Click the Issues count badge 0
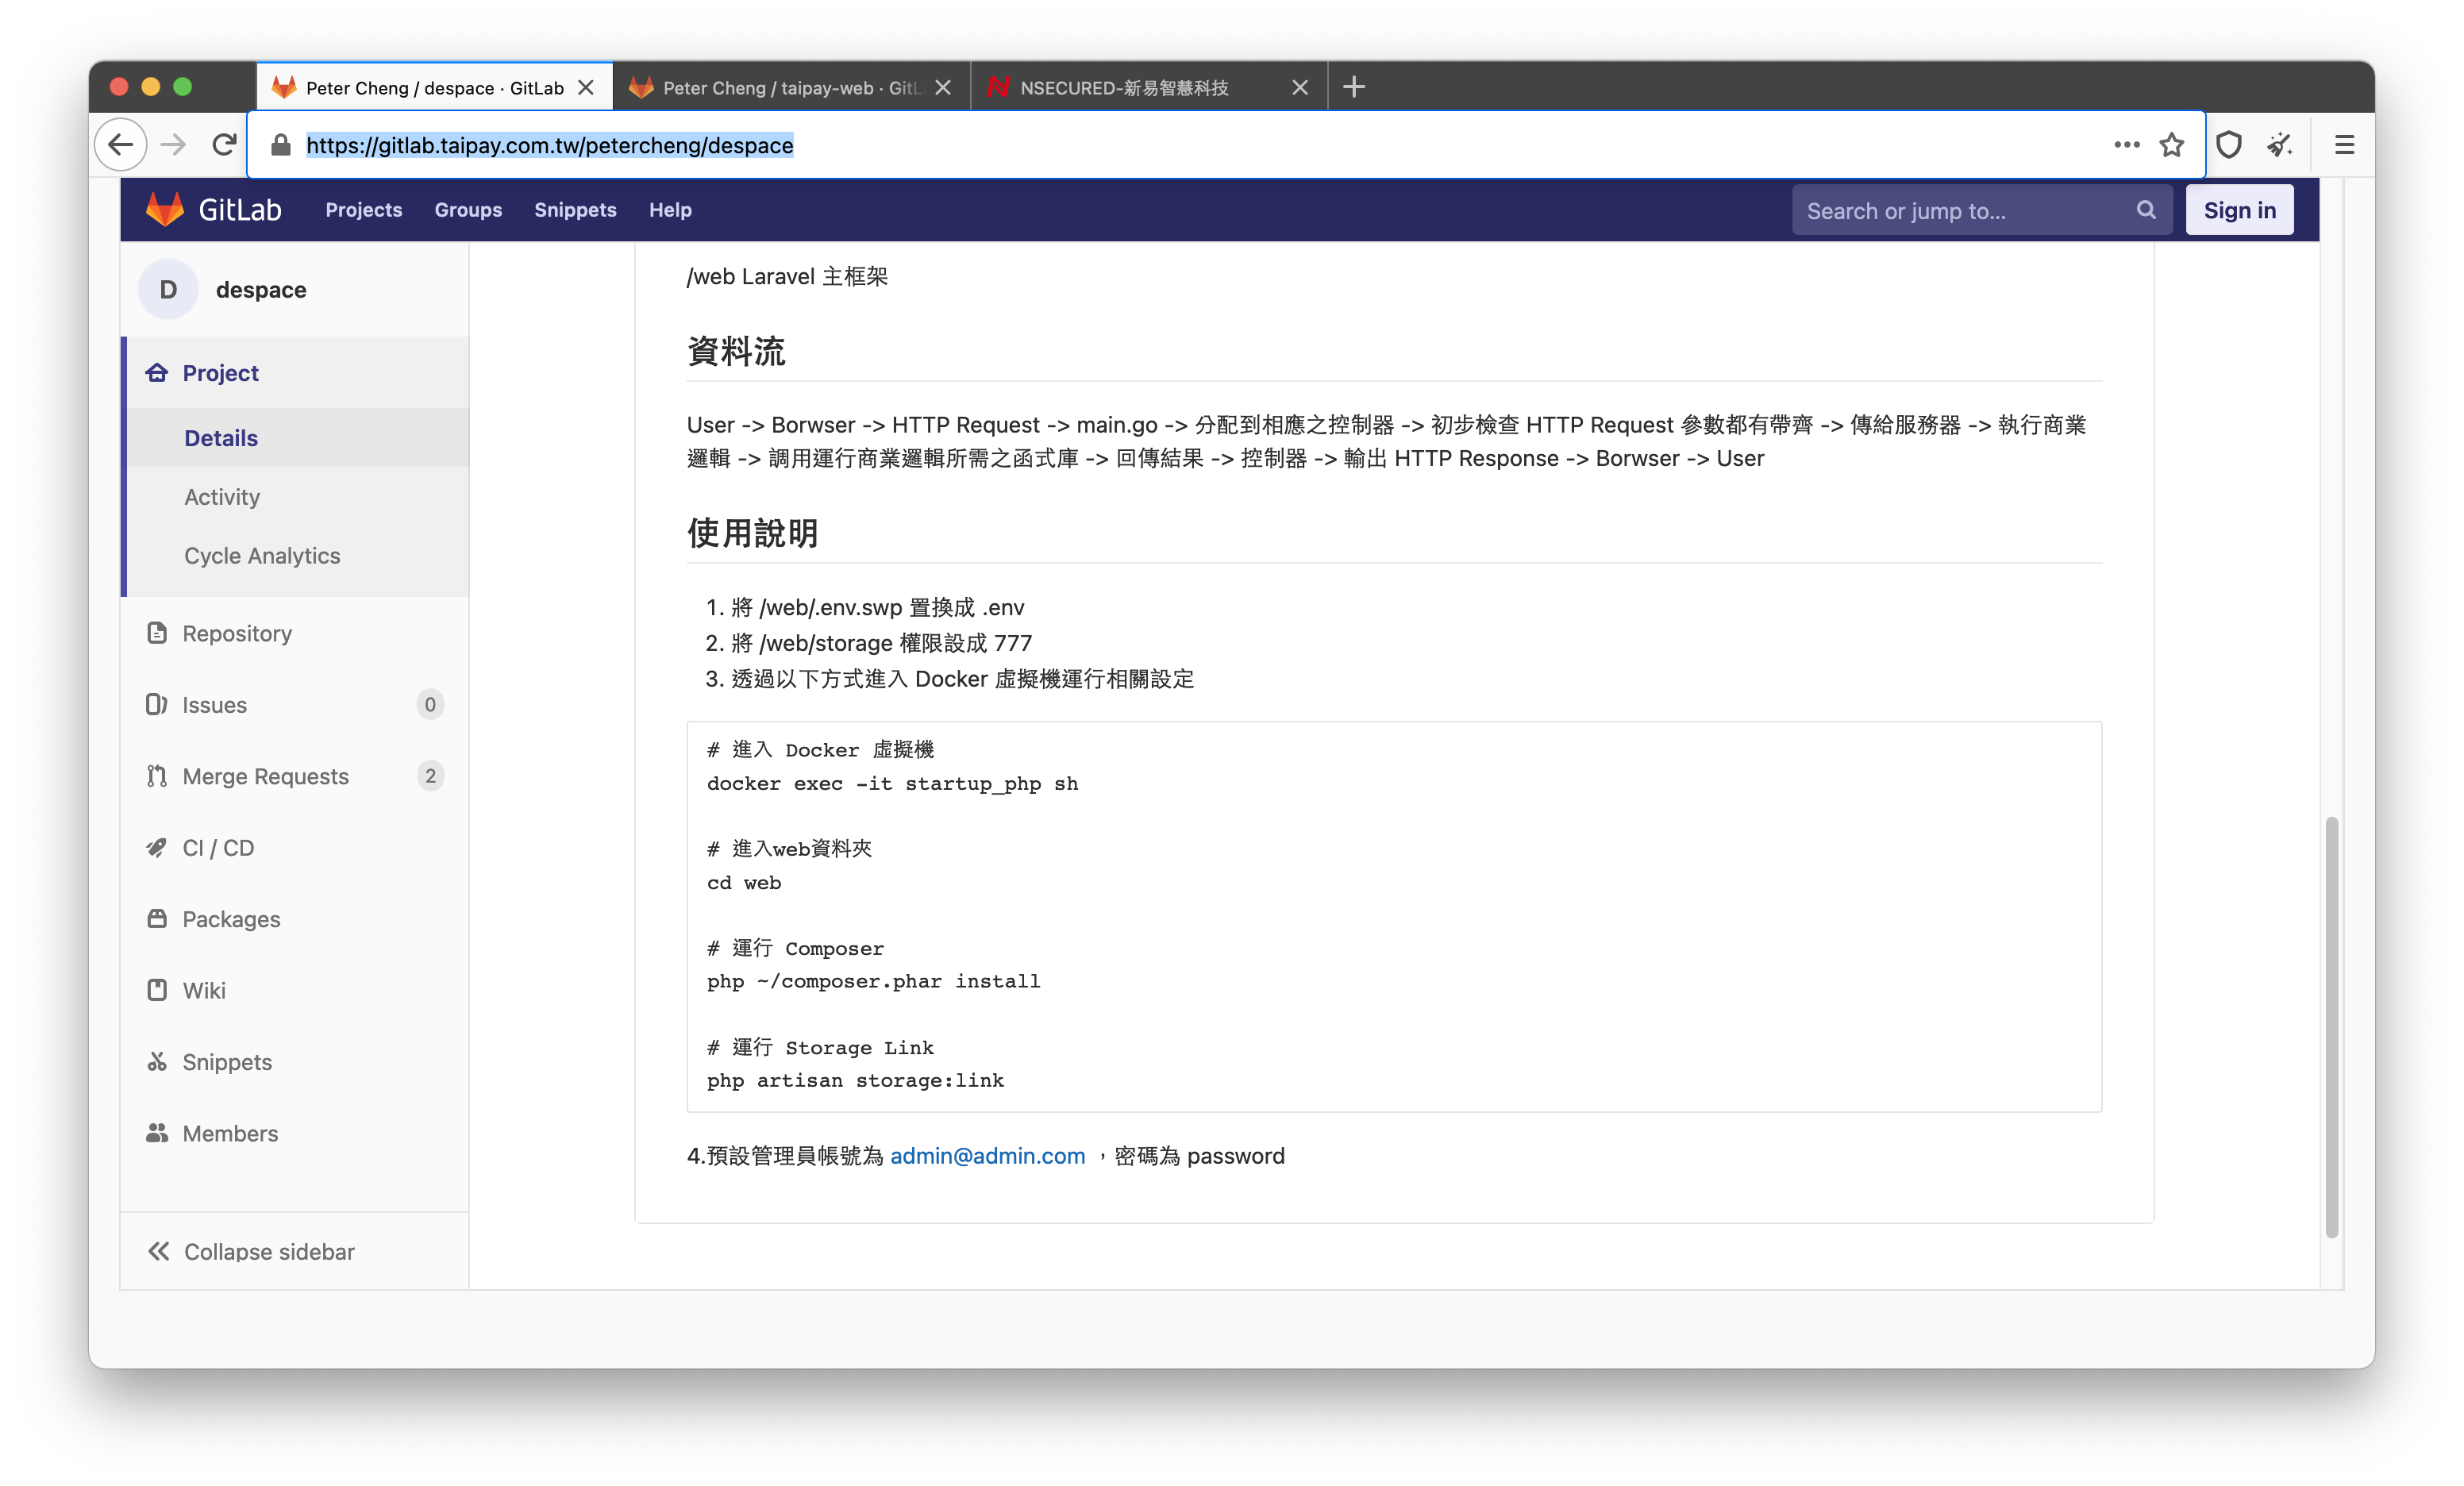The width and height of the screenshot is (2464, 1486). pyautogui.click(x=430, y=704)
